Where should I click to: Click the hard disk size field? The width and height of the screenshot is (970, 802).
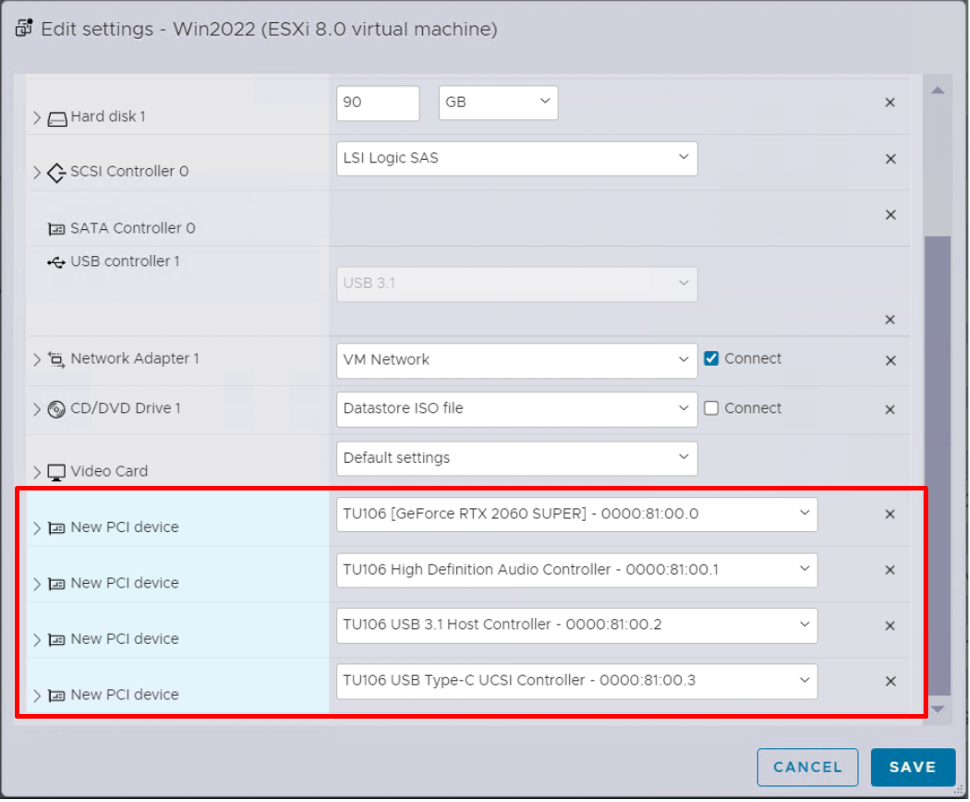point(377,103)
